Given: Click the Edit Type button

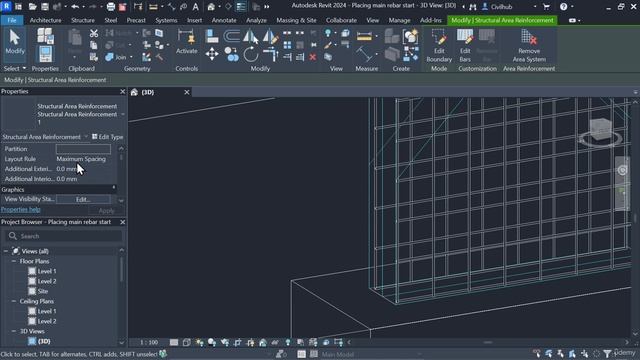Looking at the screenshot, I should (107, 137).
